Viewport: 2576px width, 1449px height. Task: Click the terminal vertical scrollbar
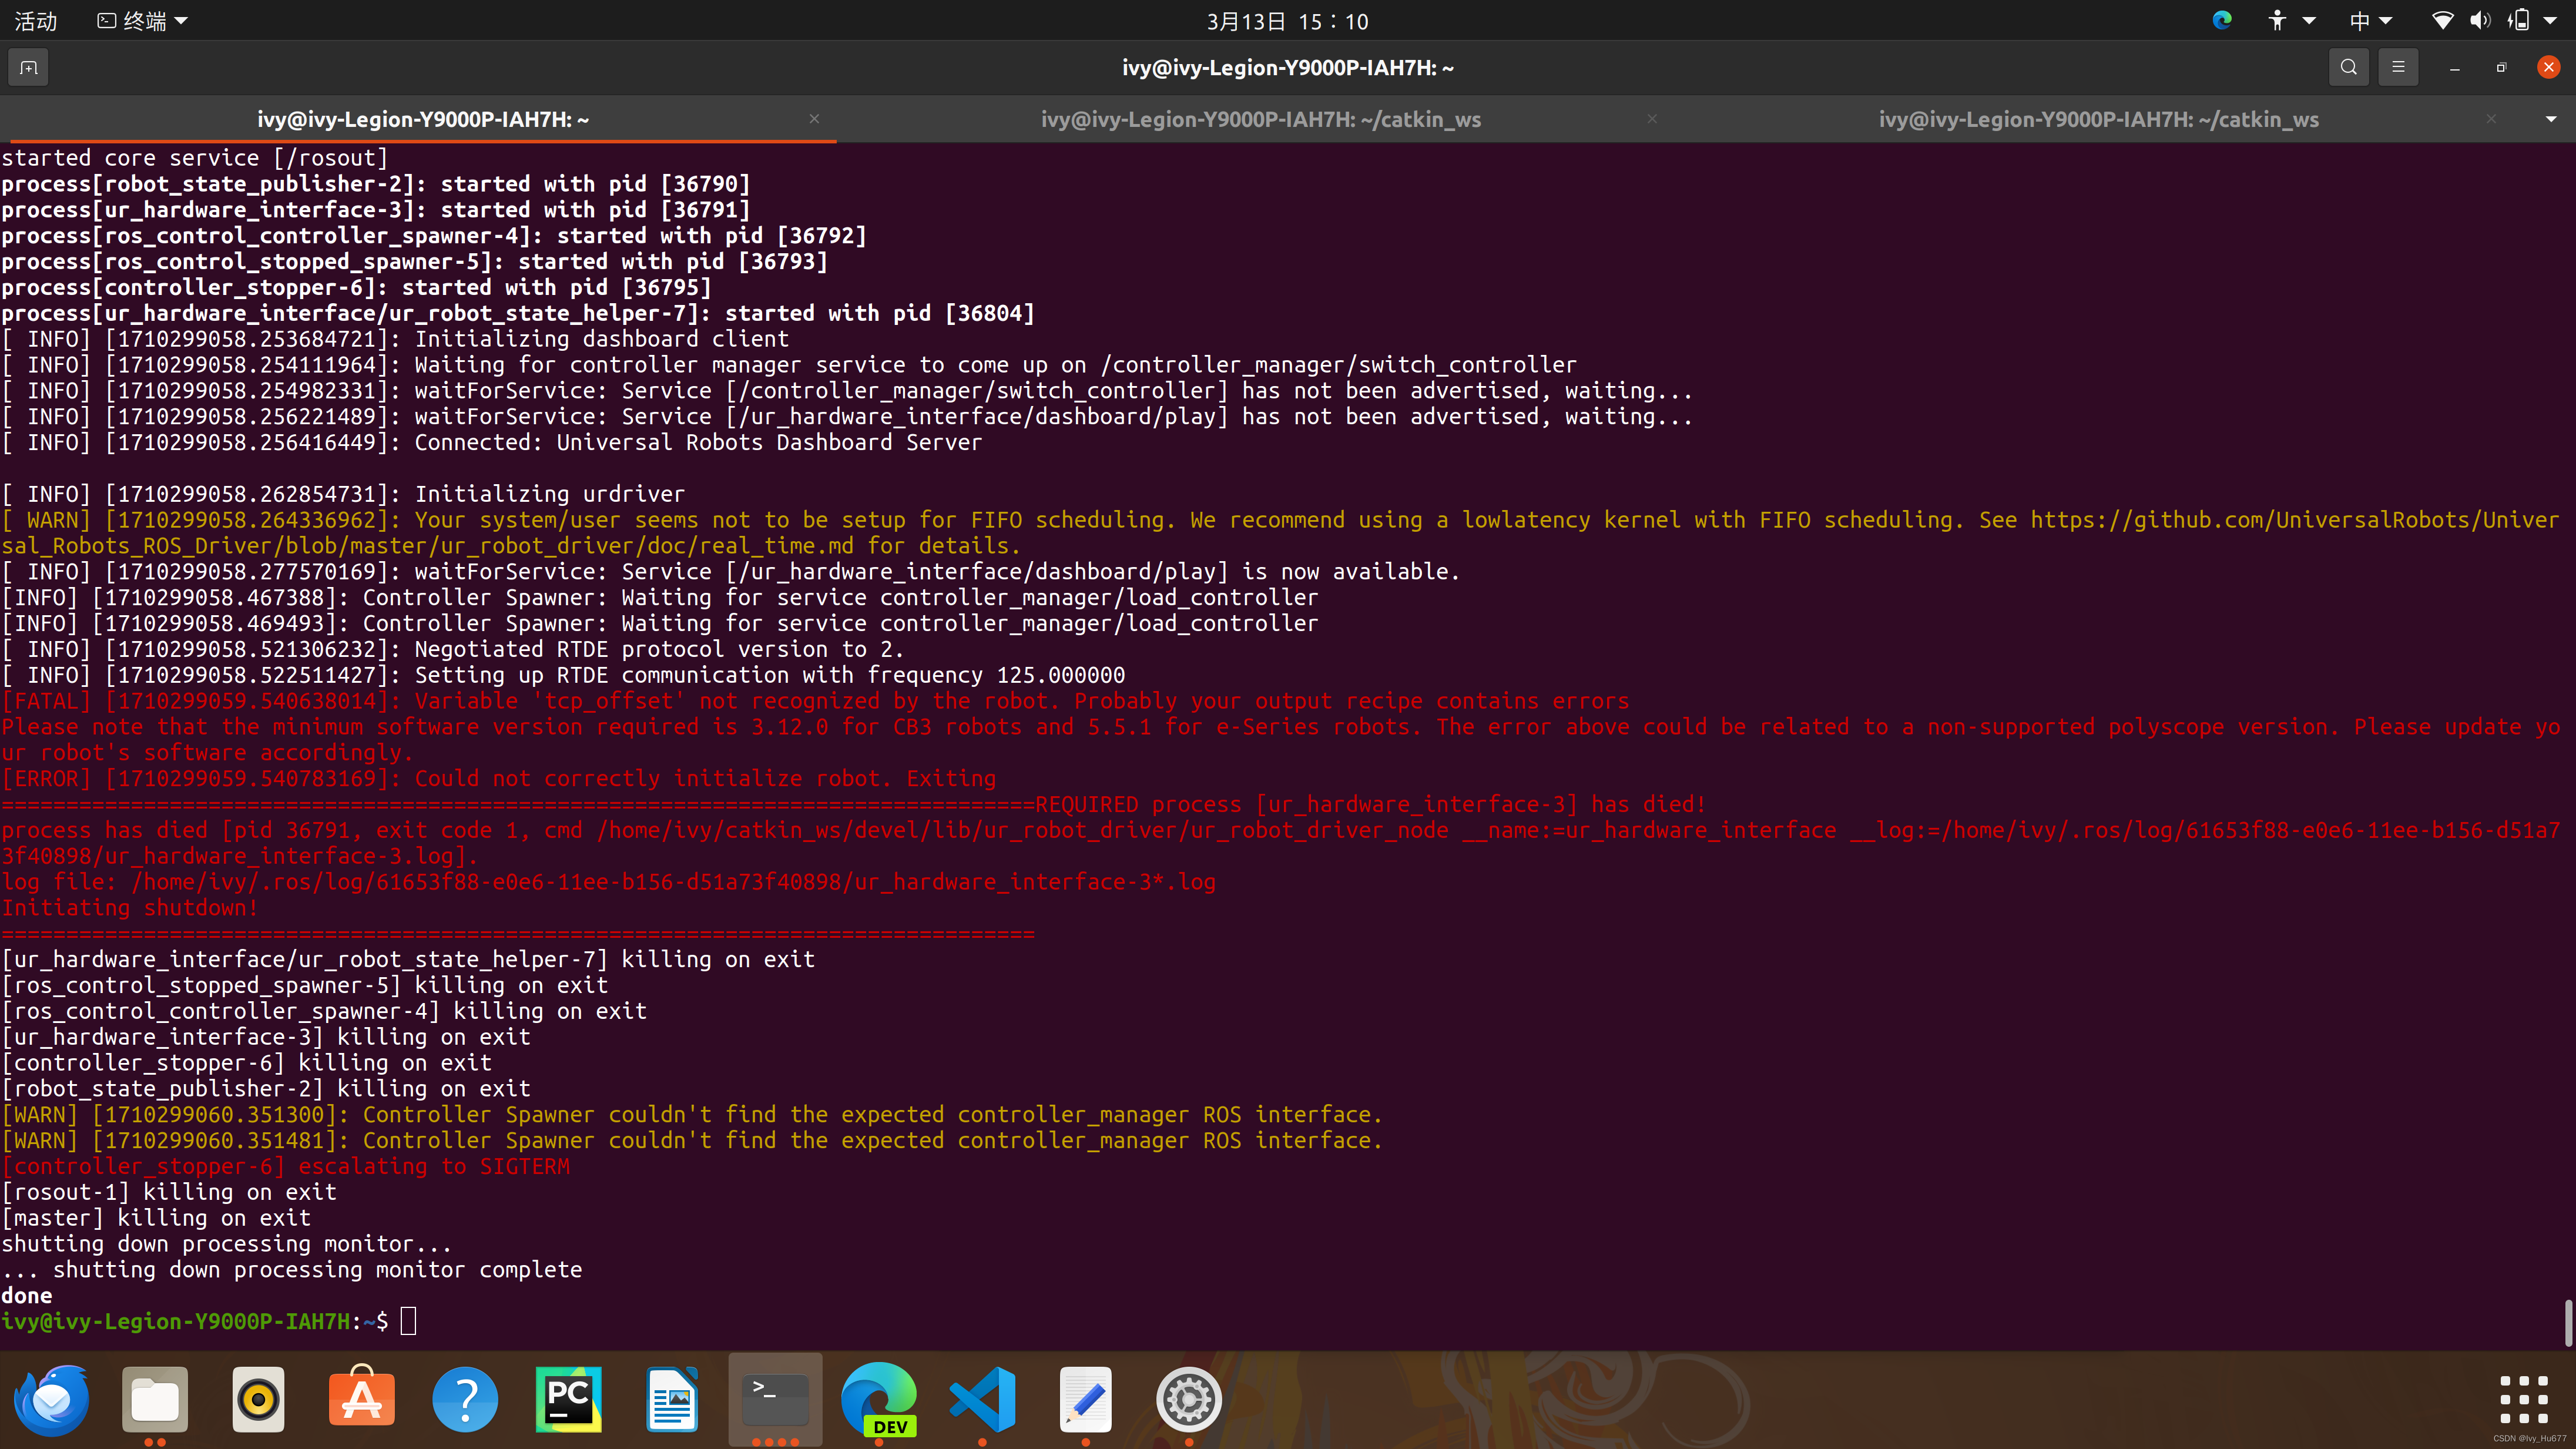tap(2567, 1322)
